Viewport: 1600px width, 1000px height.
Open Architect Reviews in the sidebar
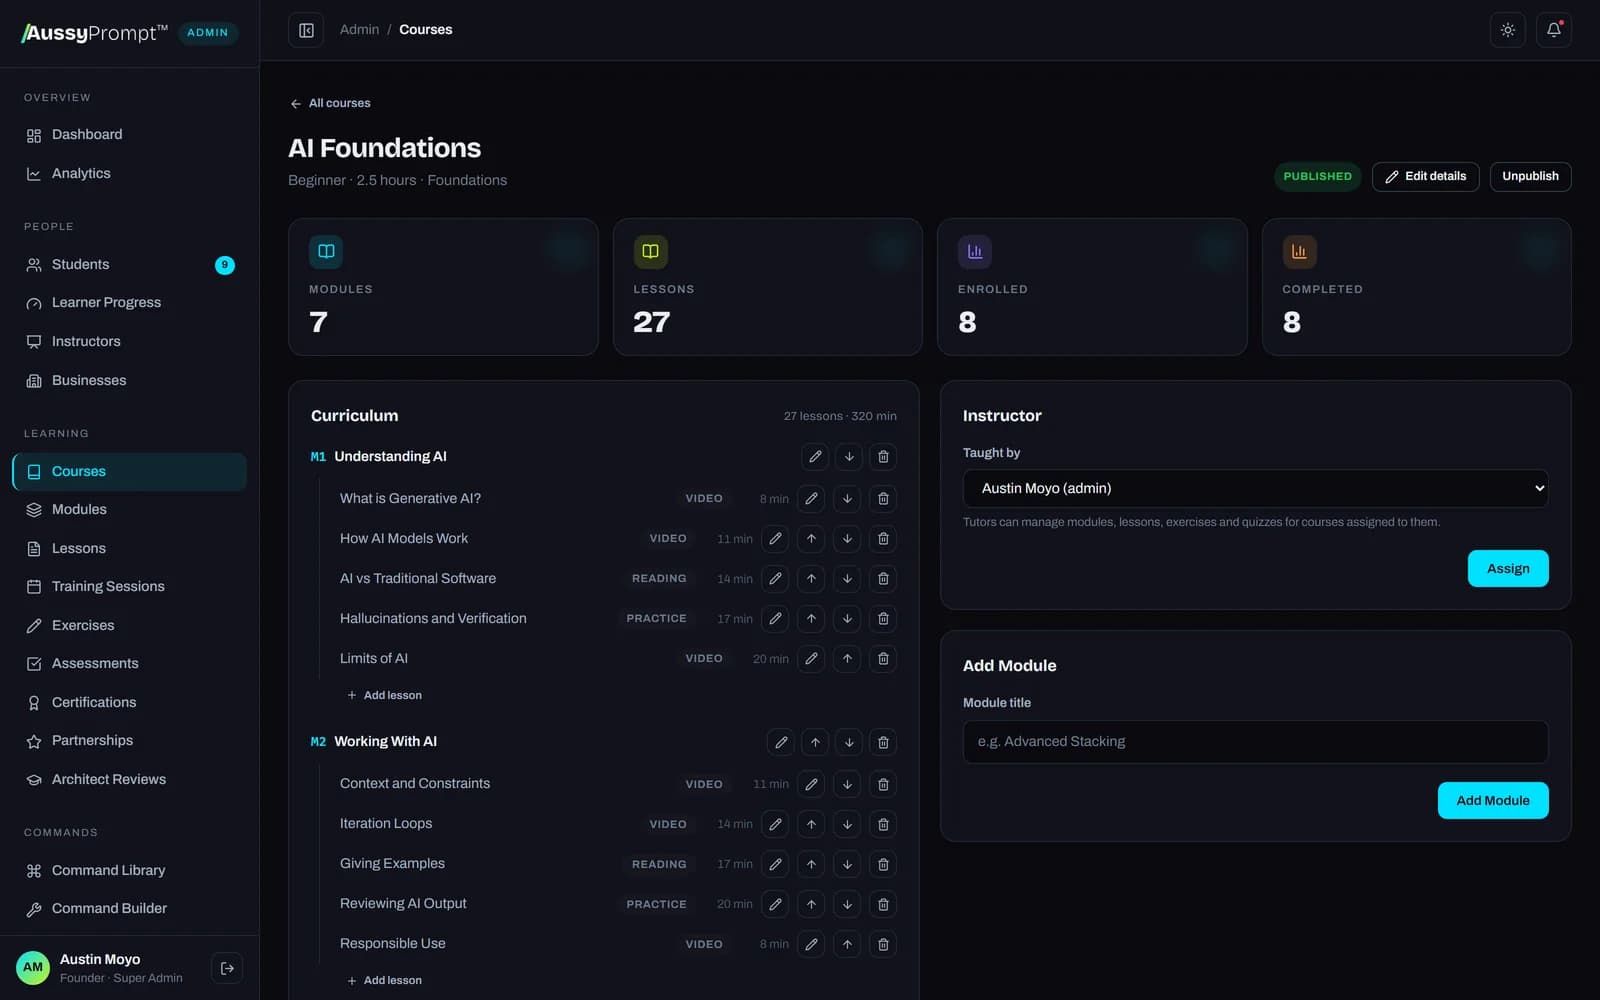click(x=129, y=779)
